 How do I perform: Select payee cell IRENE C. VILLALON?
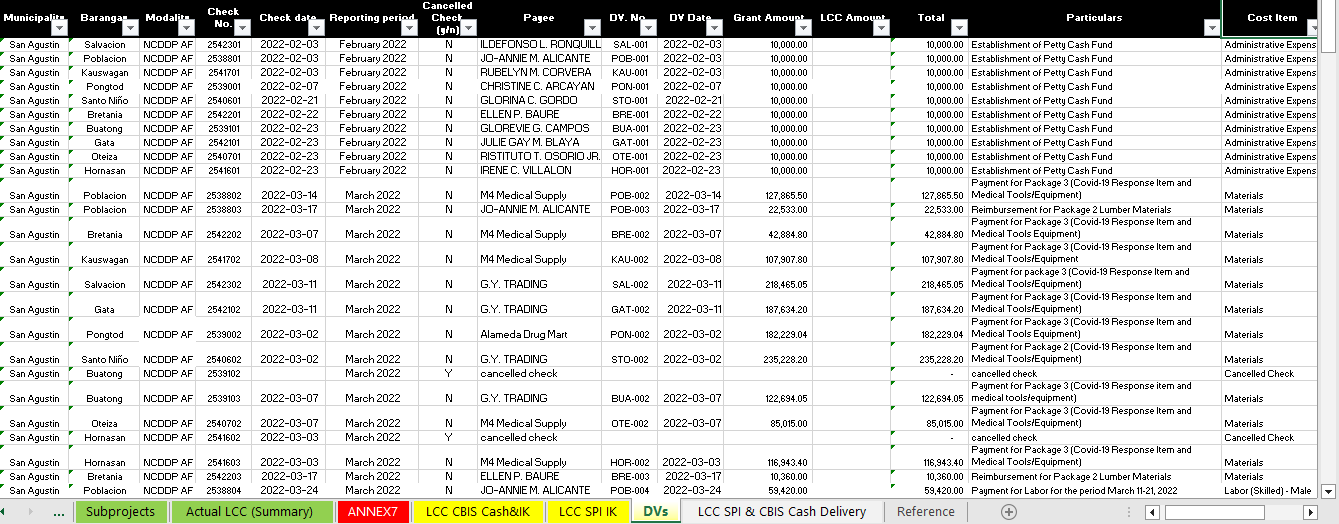pos(540,171)
